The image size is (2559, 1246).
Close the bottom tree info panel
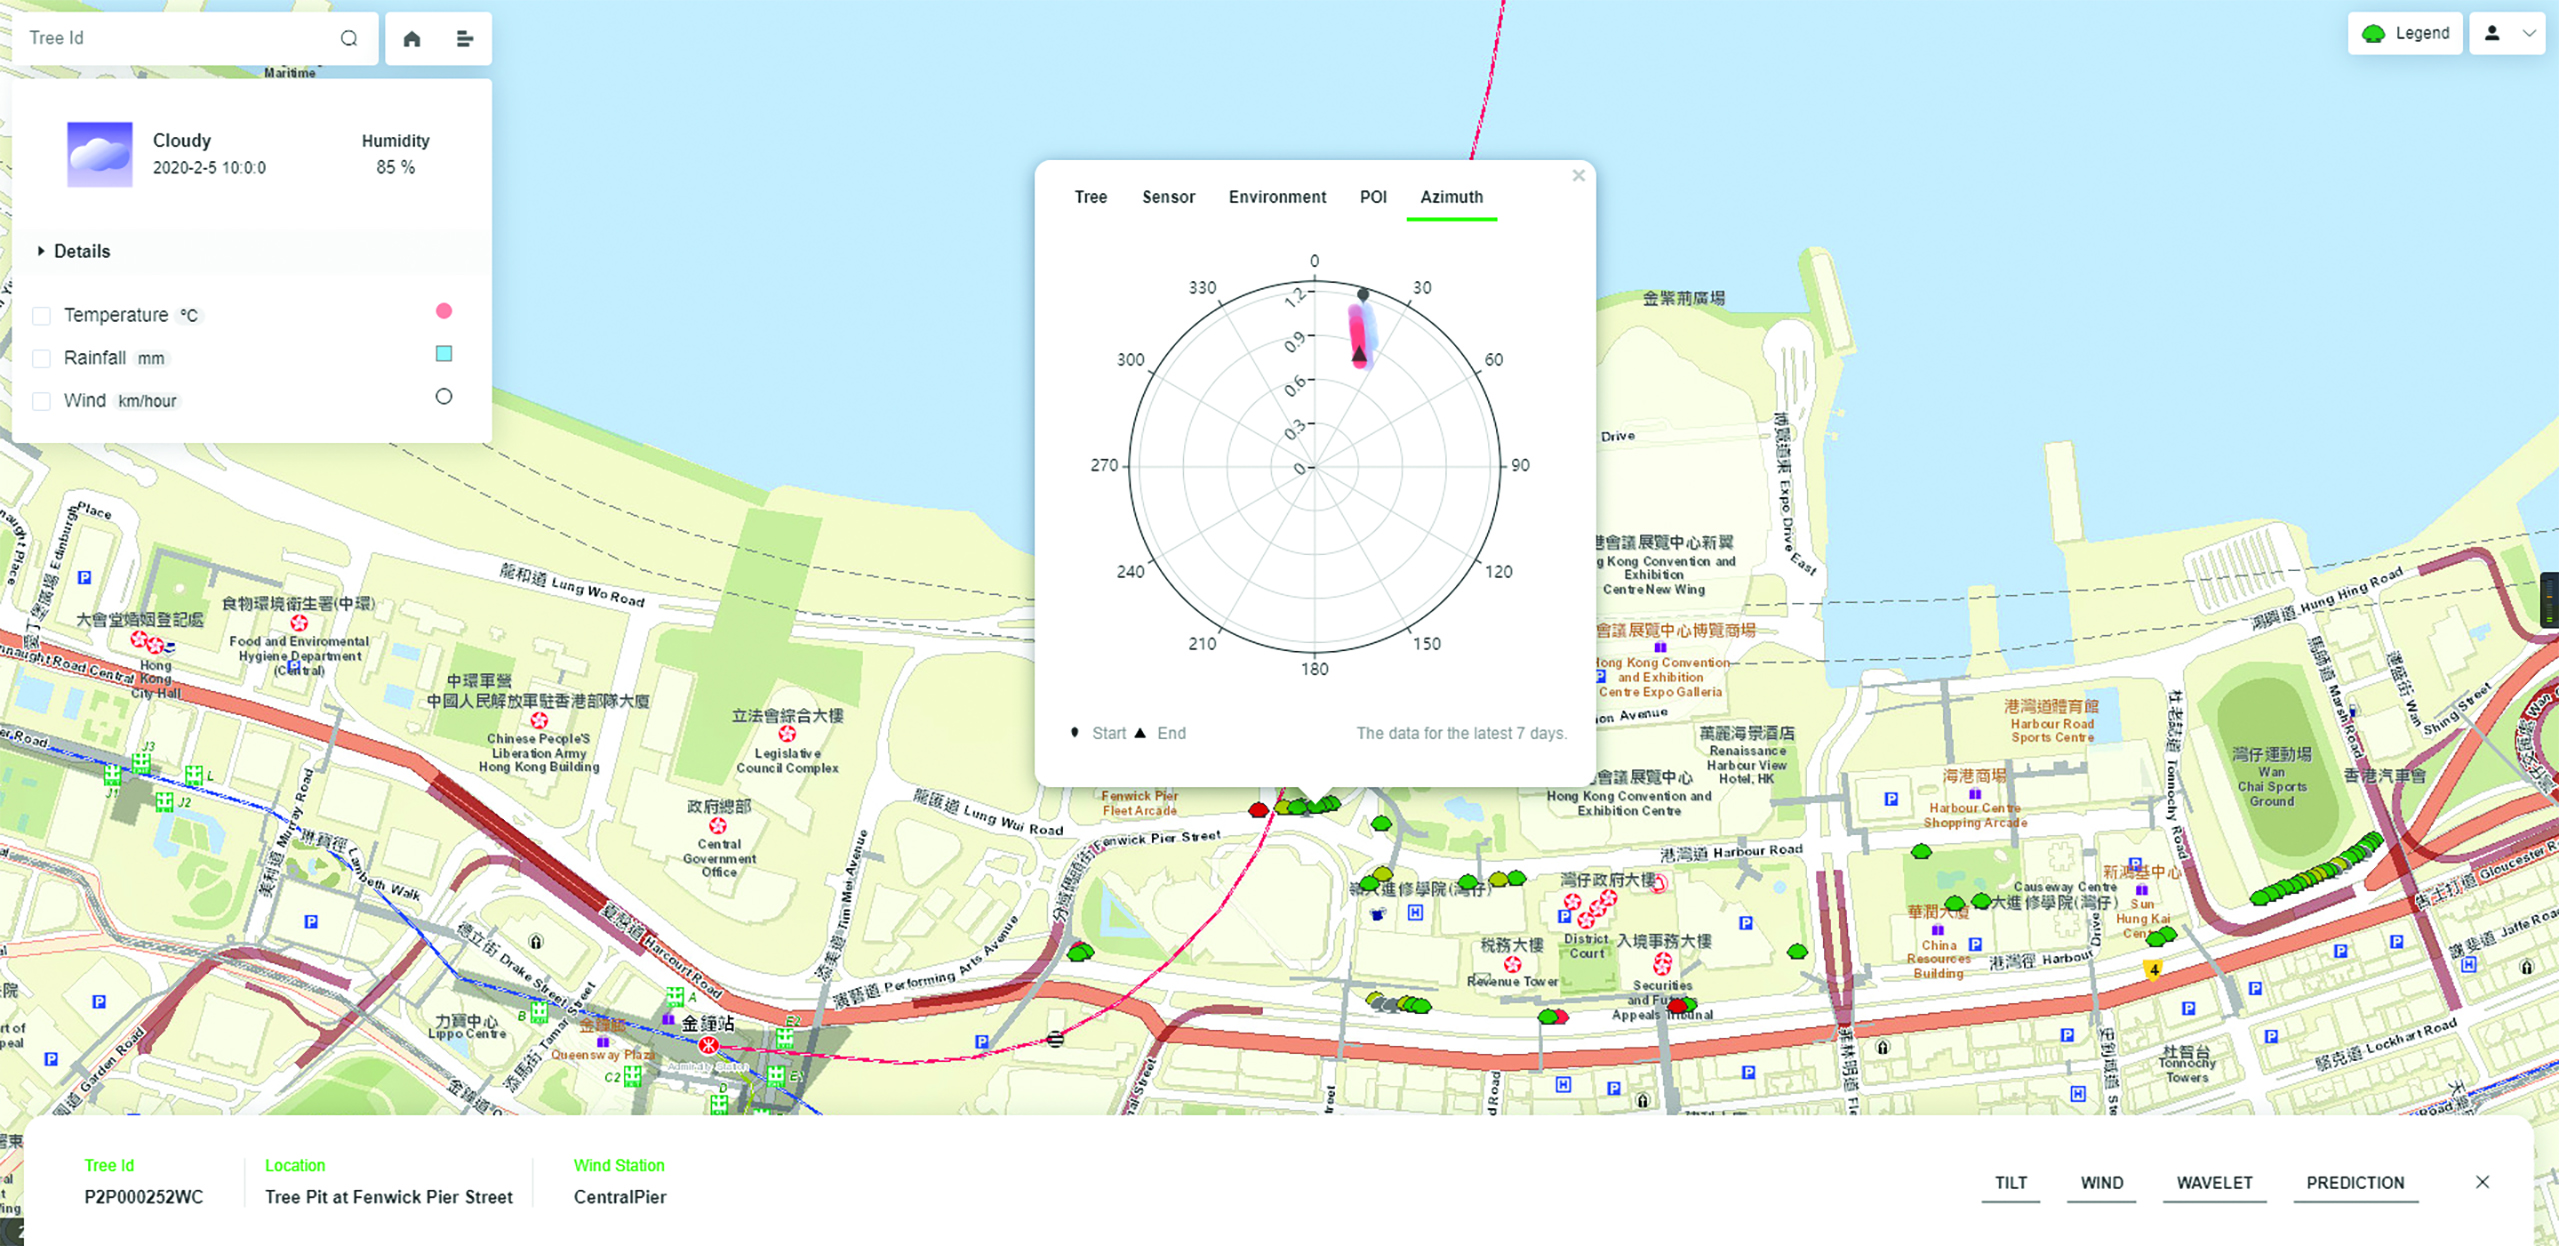tap(2482, 1182)
